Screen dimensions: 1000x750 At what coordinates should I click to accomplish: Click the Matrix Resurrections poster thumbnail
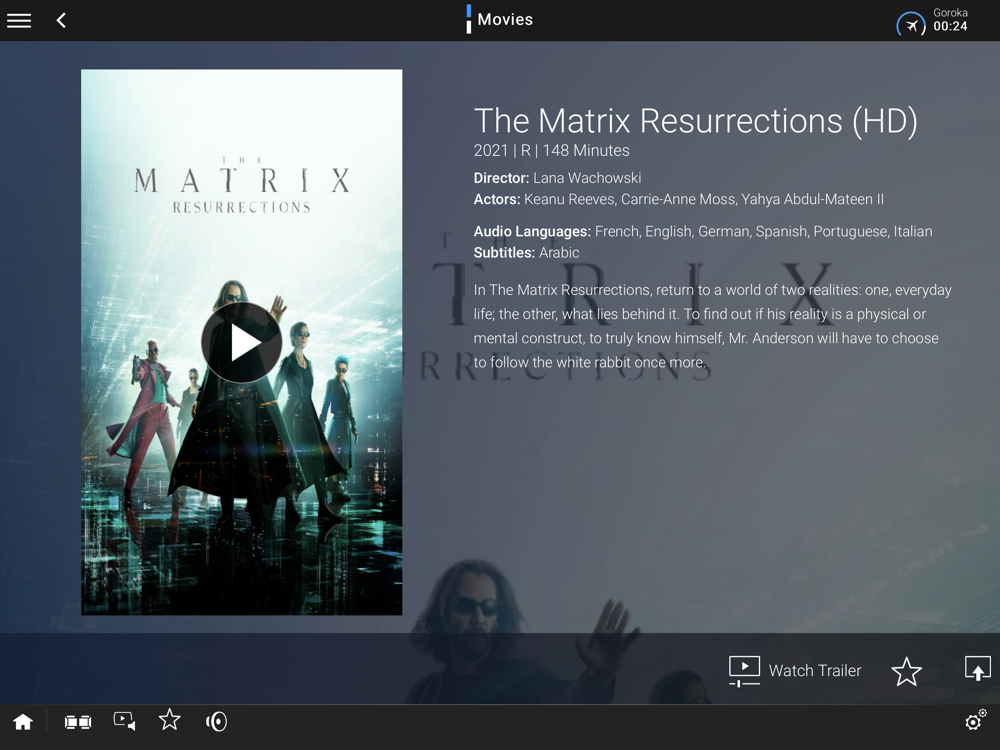(x=242, y=342)
